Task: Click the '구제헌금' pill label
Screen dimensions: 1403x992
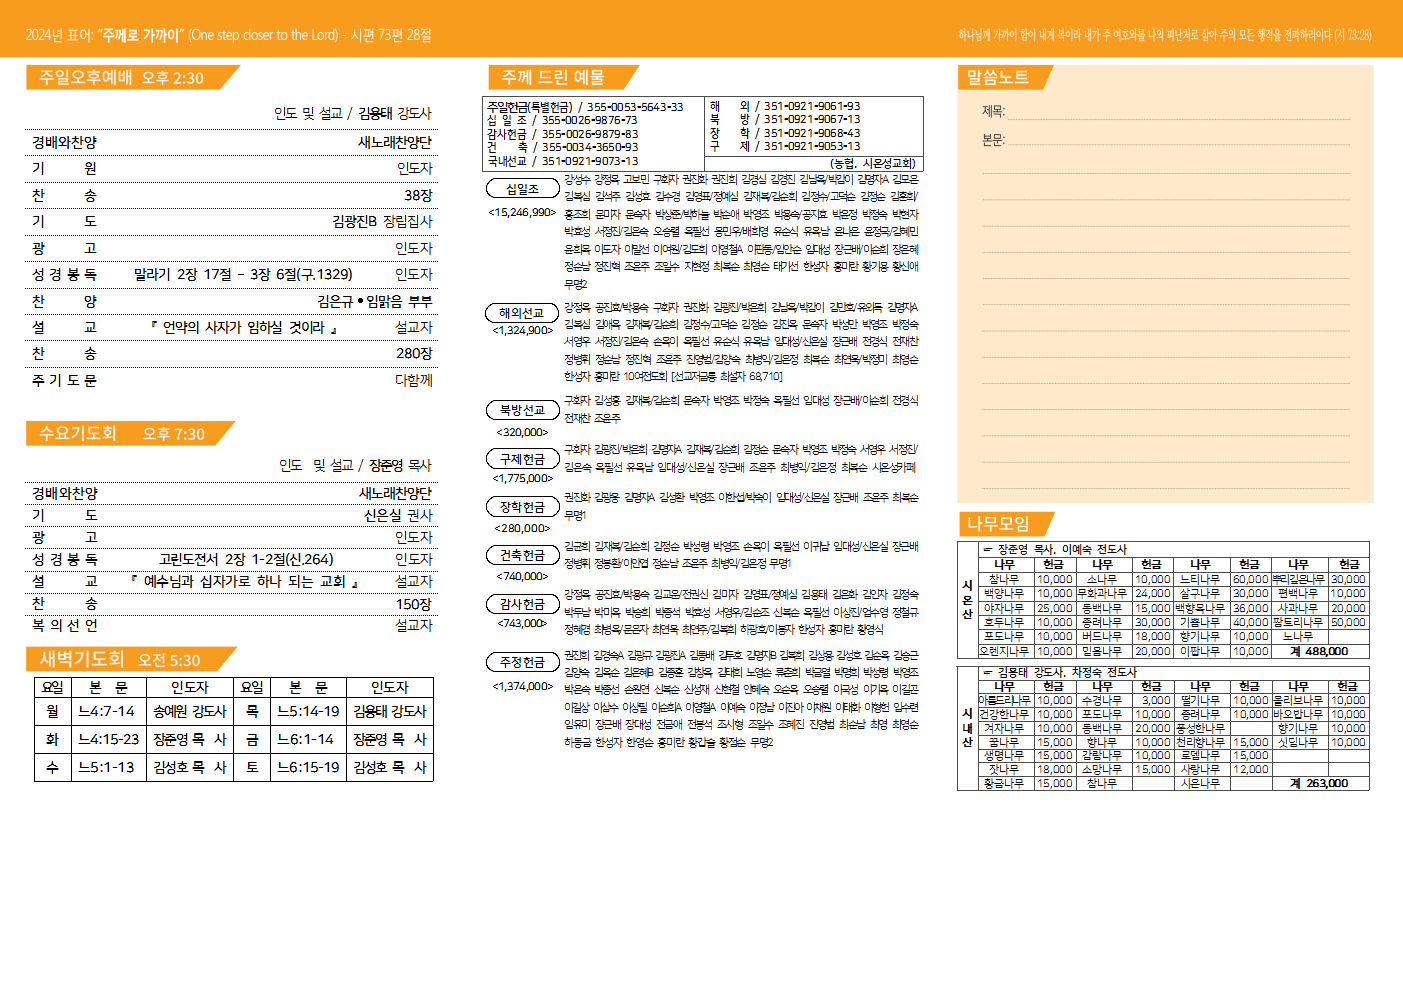Action: (x=522, y=459)
